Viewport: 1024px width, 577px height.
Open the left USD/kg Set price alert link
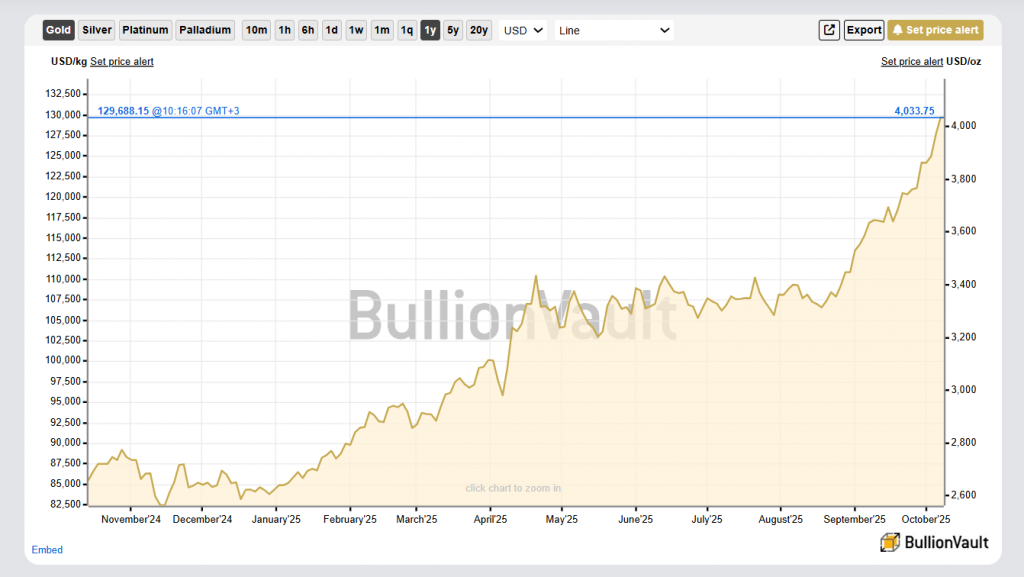(x=122, y=62)
